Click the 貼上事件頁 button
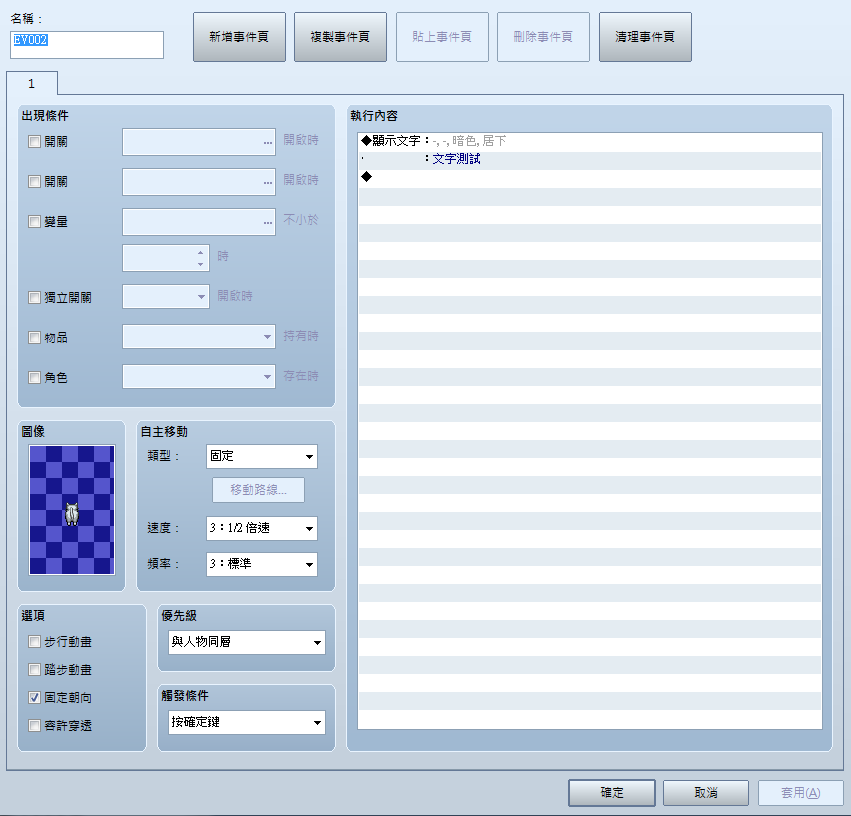This screenshot has height=816, width=851. point(442,37)
